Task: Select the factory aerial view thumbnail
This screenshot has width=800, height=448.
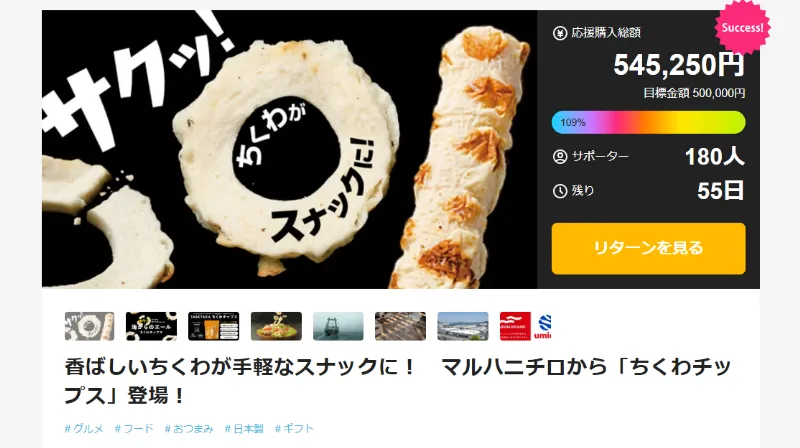Action: 463,326
